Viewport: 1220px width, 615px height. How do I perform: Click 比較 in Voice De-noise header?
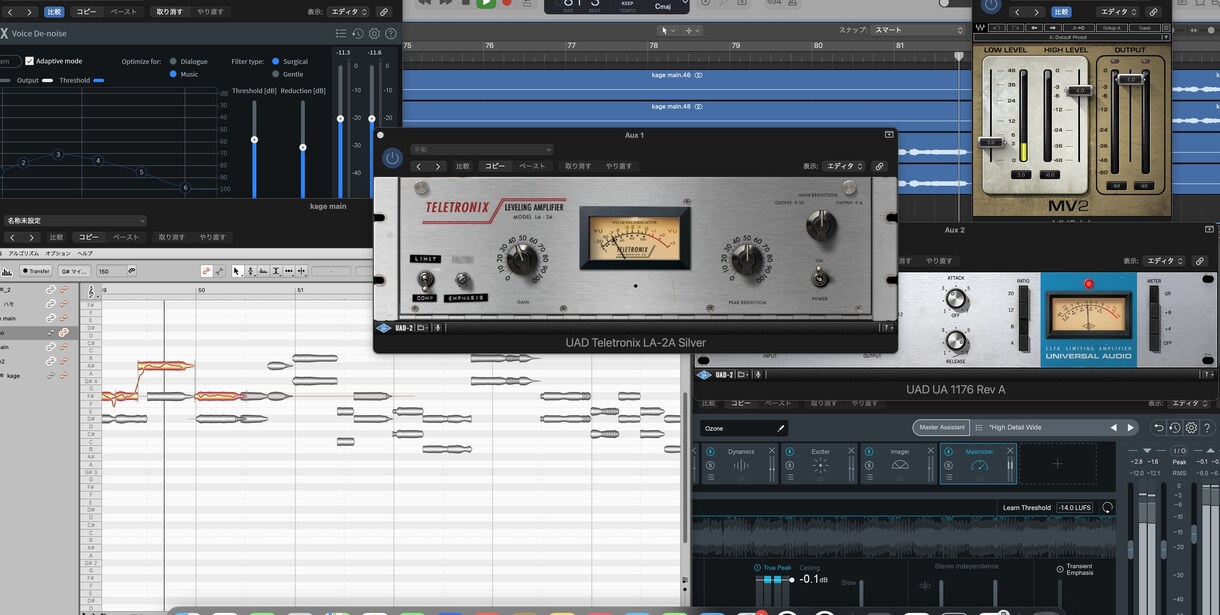point(53,12)
